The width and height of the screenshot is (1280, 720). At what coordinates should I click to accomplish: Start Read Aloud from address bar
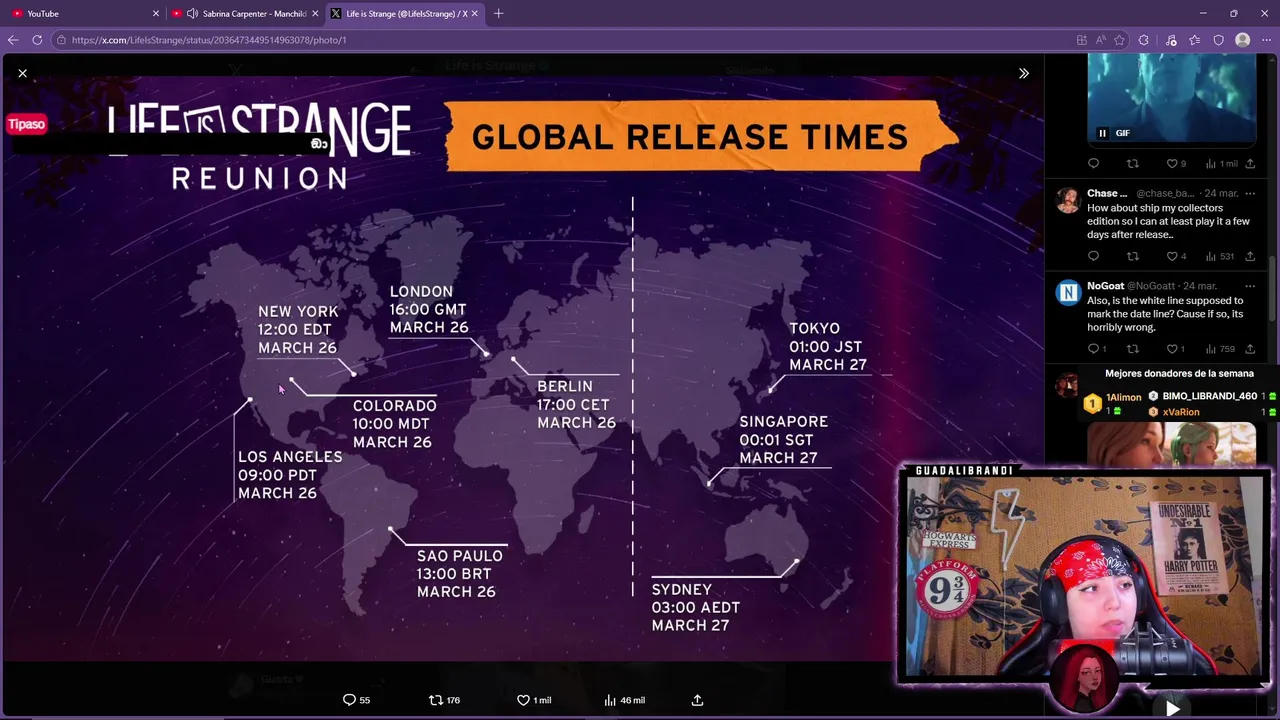1100,40
